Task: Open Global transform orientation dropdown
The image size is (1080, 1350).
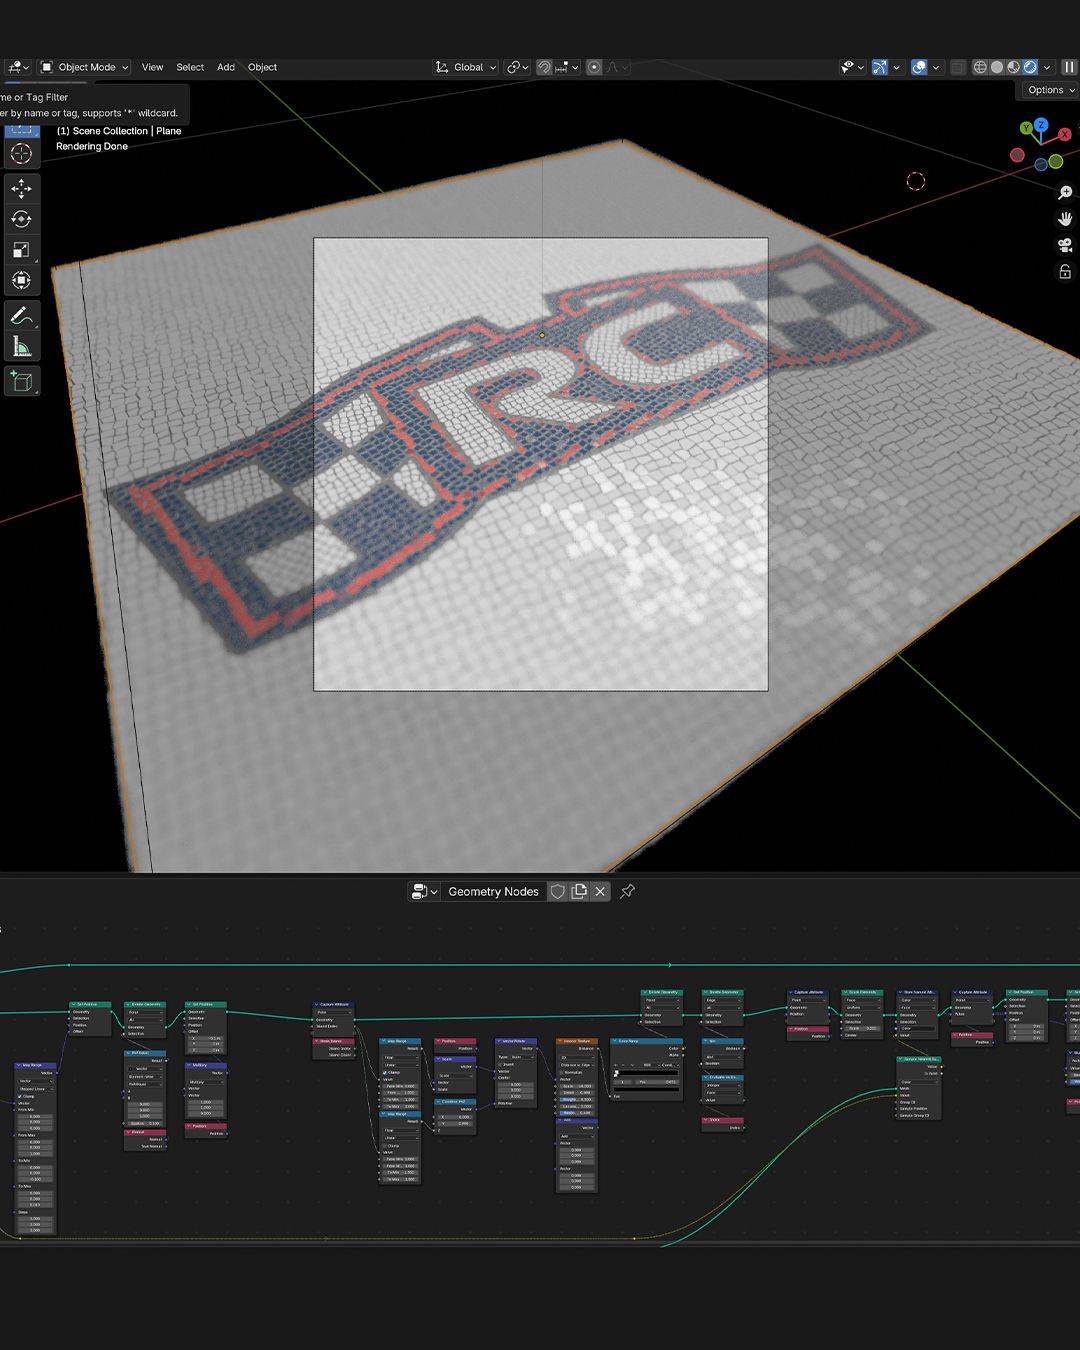Action: (466, 67)
